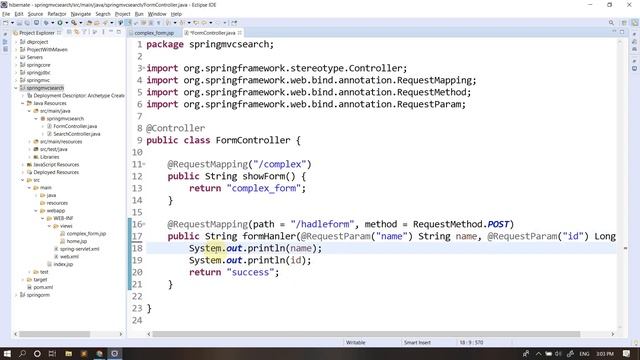Click the Save All toolbar icon
Viewport: 640px width, 360px height.
[x=27, y=23]
